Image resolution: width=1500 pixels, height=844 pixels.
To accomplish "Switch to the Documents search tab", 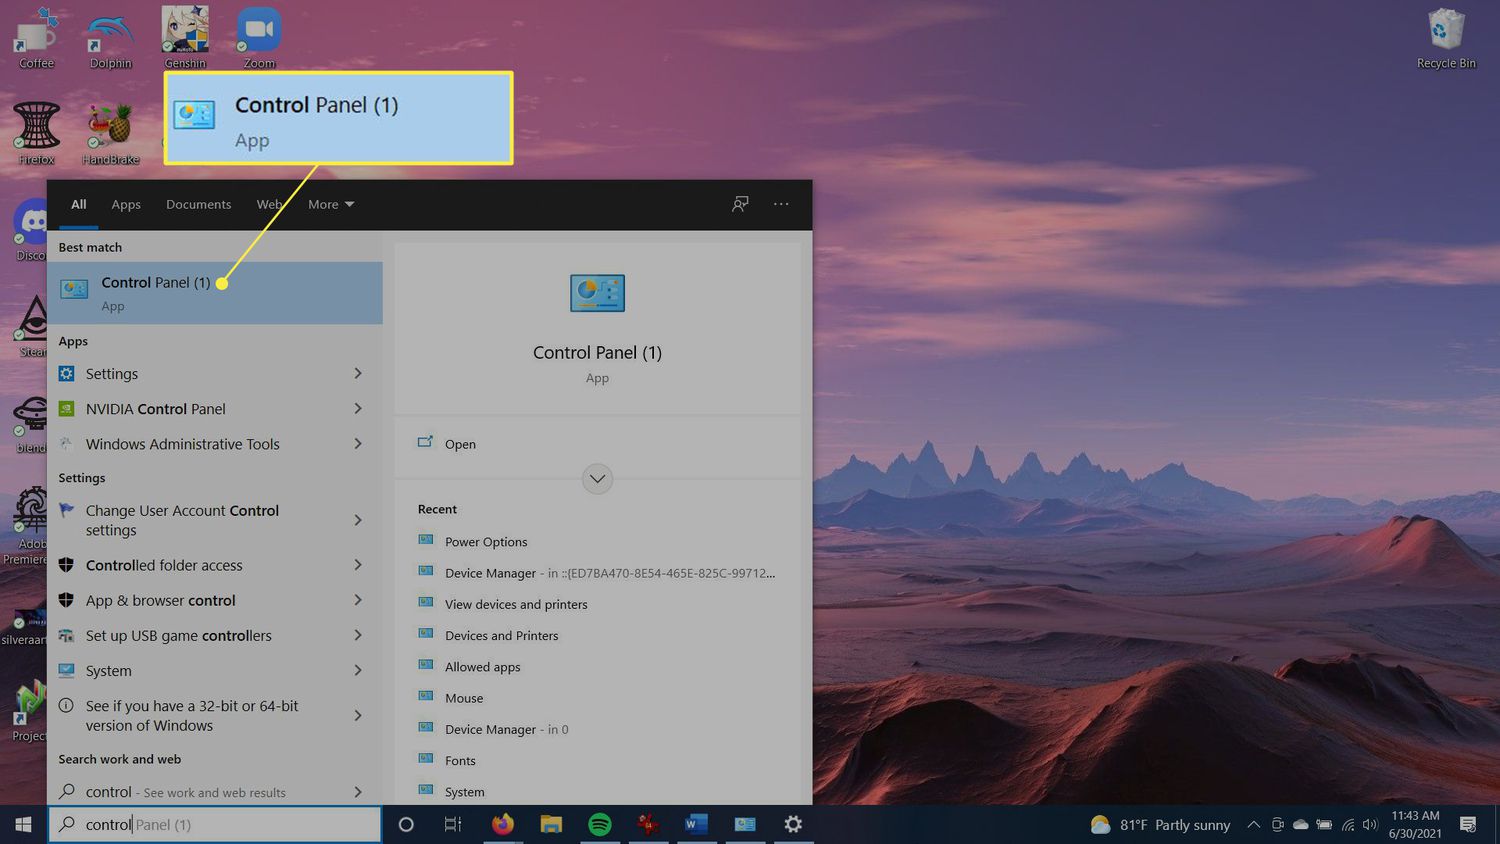I will tap(198, 204).
